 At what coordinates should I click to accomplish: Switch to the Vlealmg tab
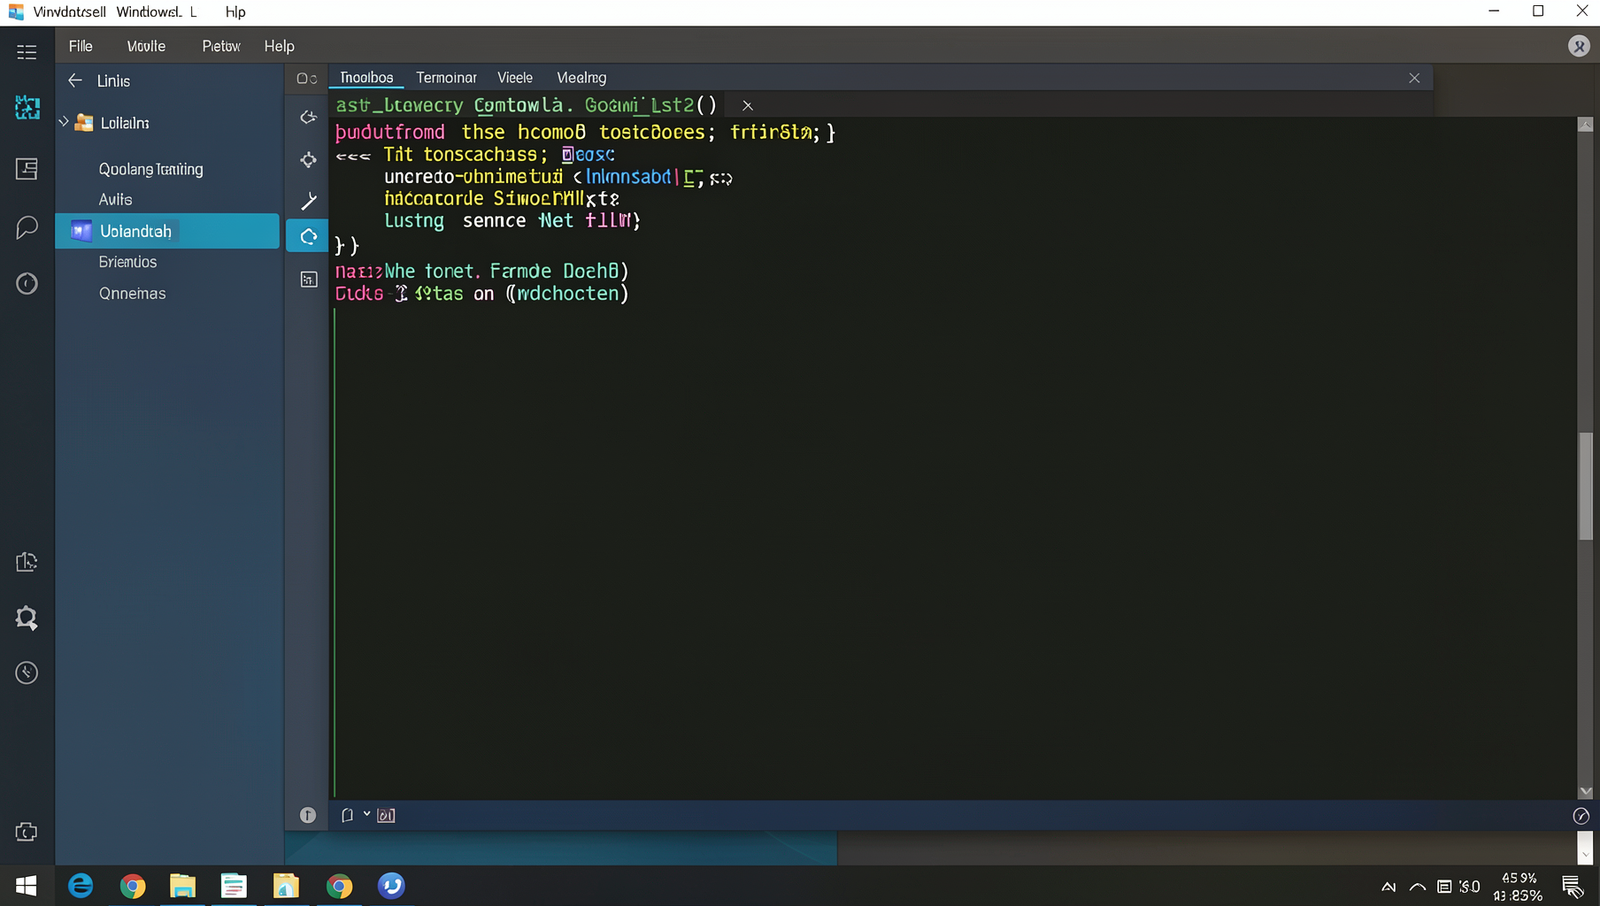[x=581, y=77]
